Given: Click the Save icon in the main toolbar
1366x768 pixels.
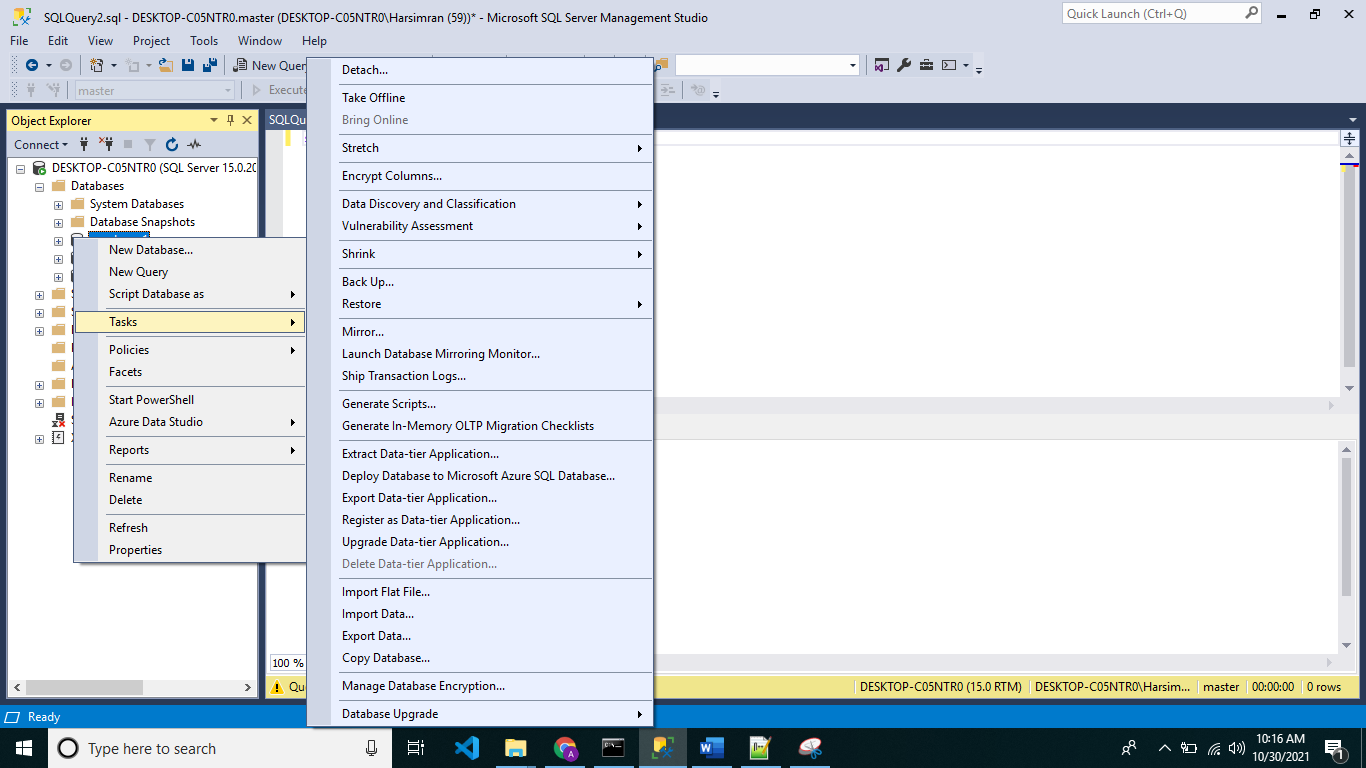Looking at the screenshot, I should pos(188,64).
